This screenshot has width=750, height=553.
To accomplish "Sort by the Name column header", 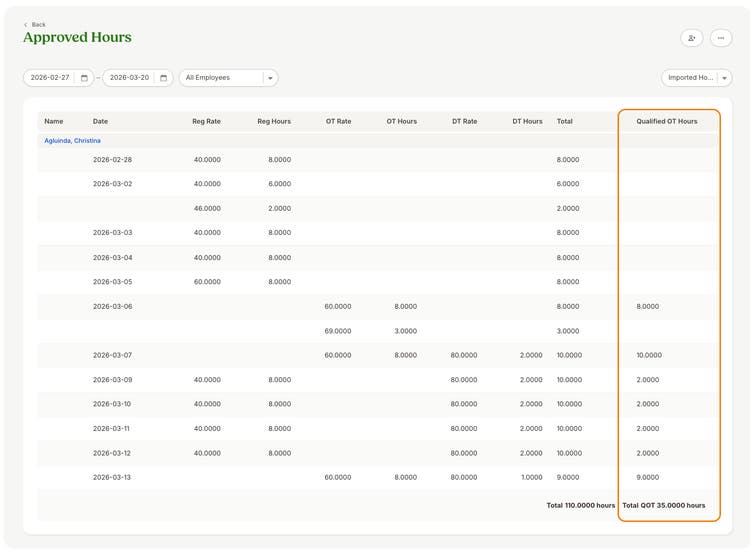I will [x=54, y=122].
